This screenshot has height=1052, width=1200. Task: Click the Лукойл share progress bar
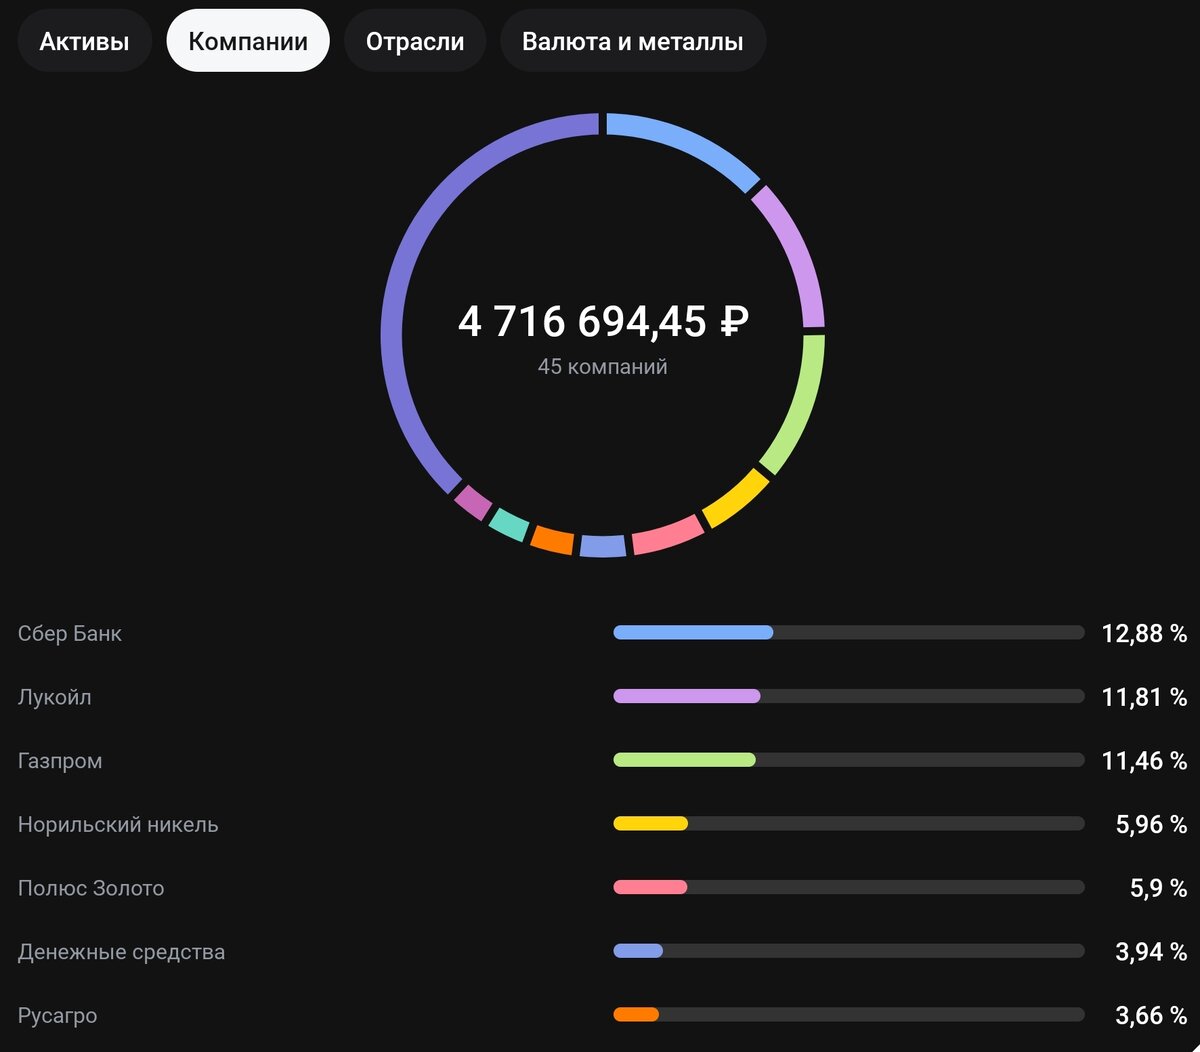[x=849, y=696]
